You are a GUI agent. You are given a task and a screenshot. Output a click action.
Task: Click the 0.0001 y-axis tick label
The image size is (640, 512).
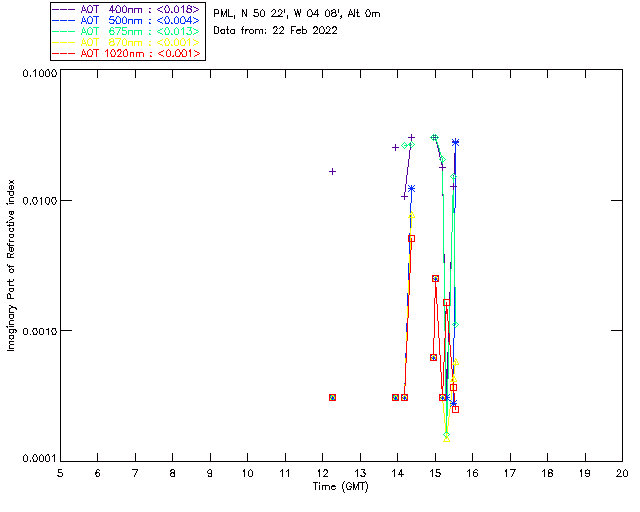(39, 459)
